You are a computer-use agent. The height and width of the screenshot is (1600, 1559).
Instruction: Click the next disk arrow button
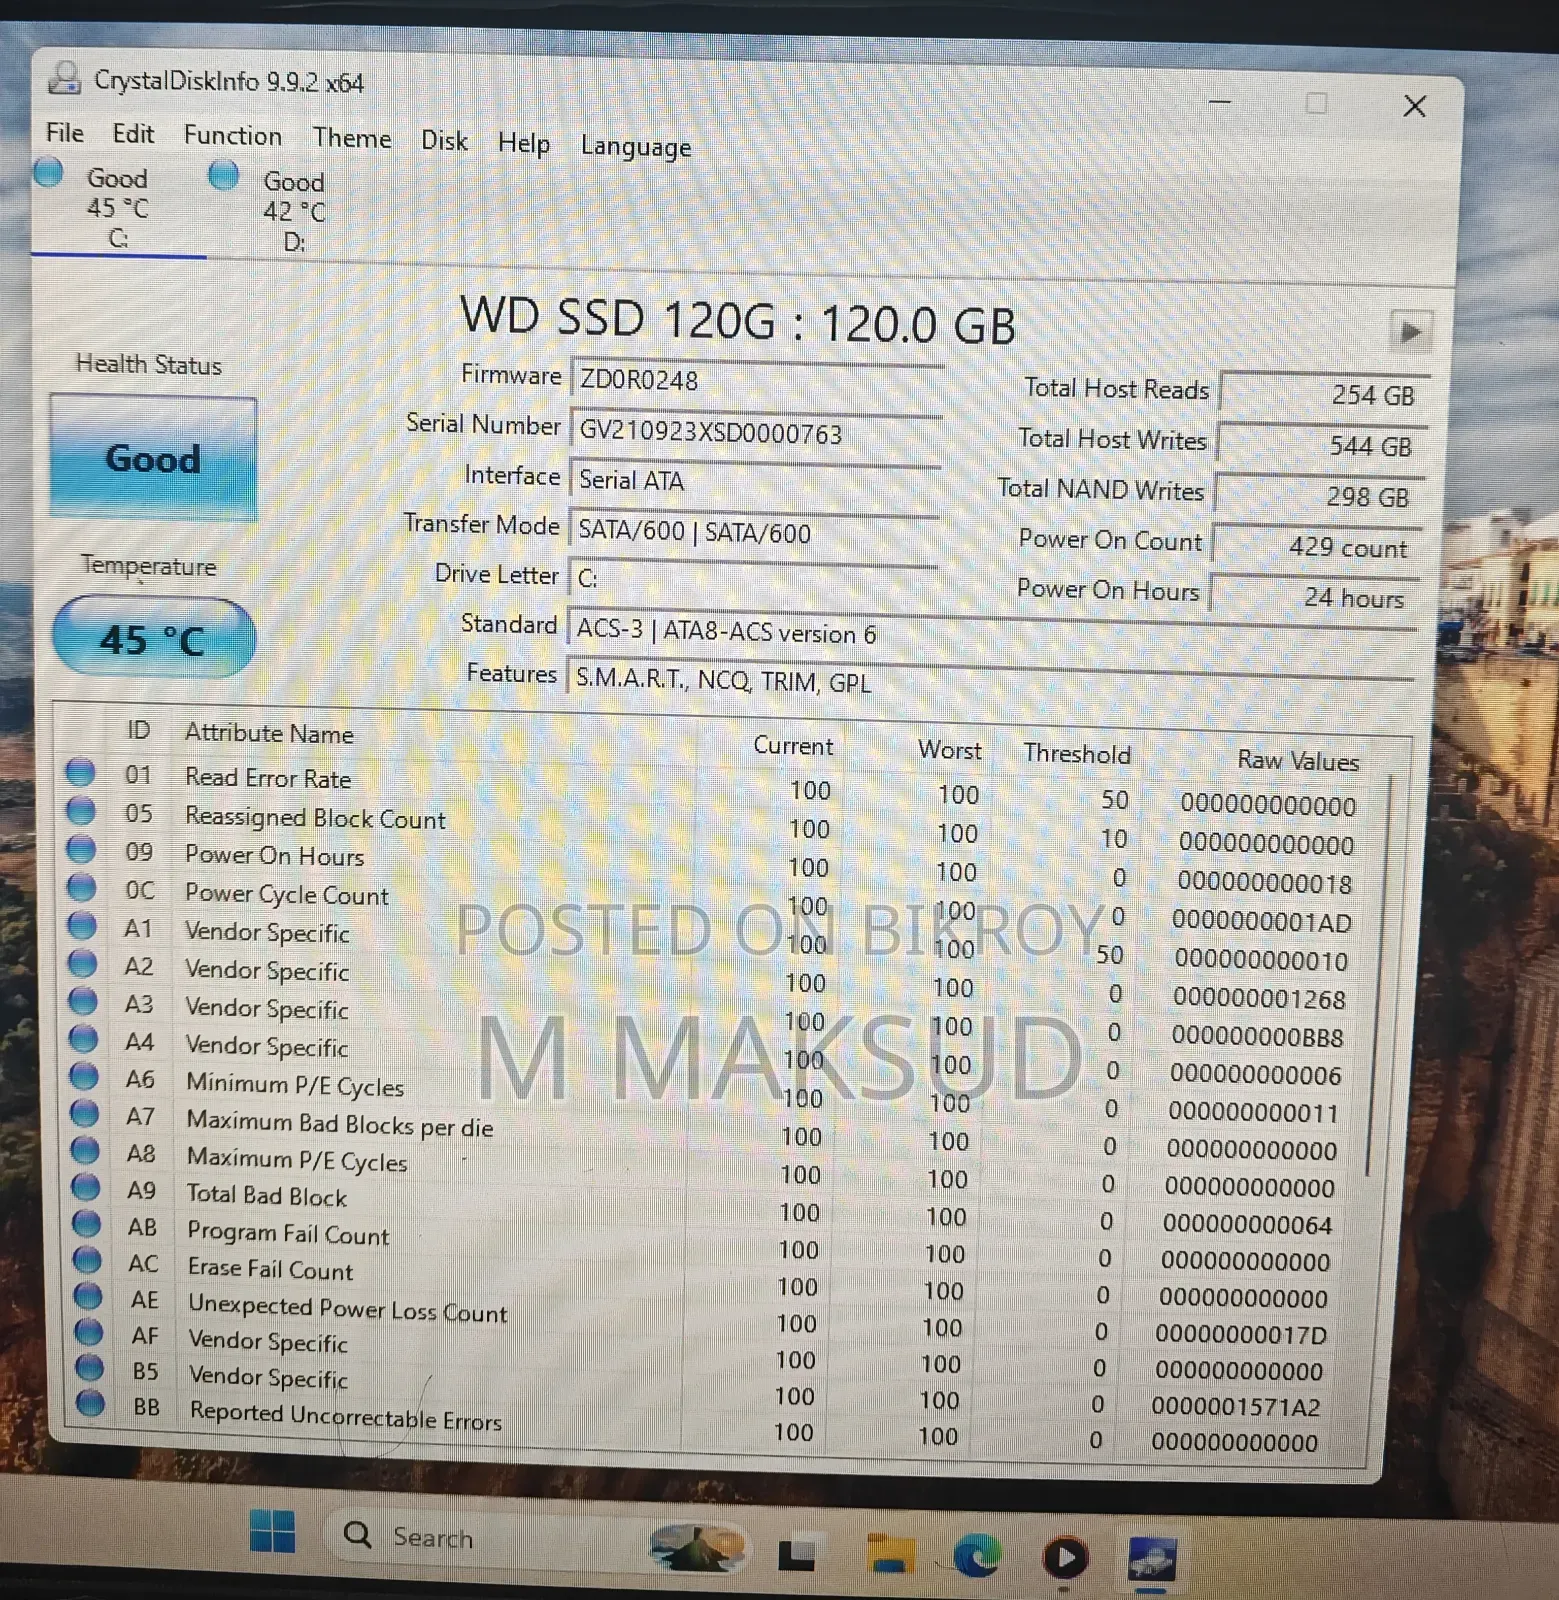1411,331
